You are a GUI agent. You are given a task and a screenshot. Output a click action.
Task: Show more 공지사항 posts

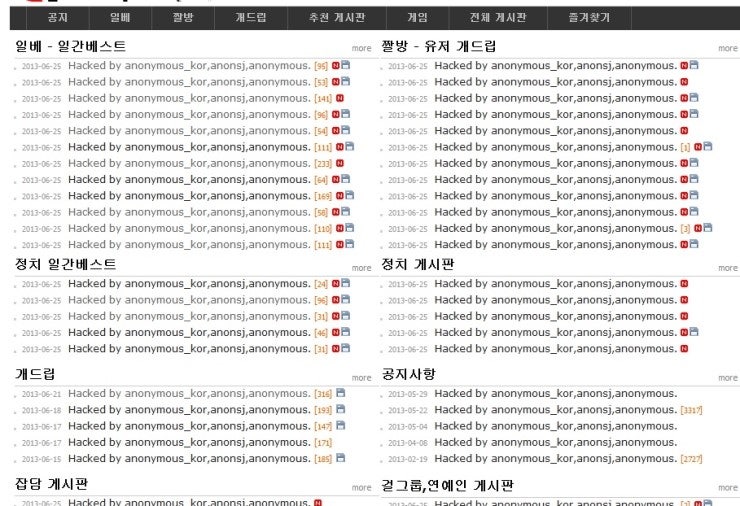(728, 378)
